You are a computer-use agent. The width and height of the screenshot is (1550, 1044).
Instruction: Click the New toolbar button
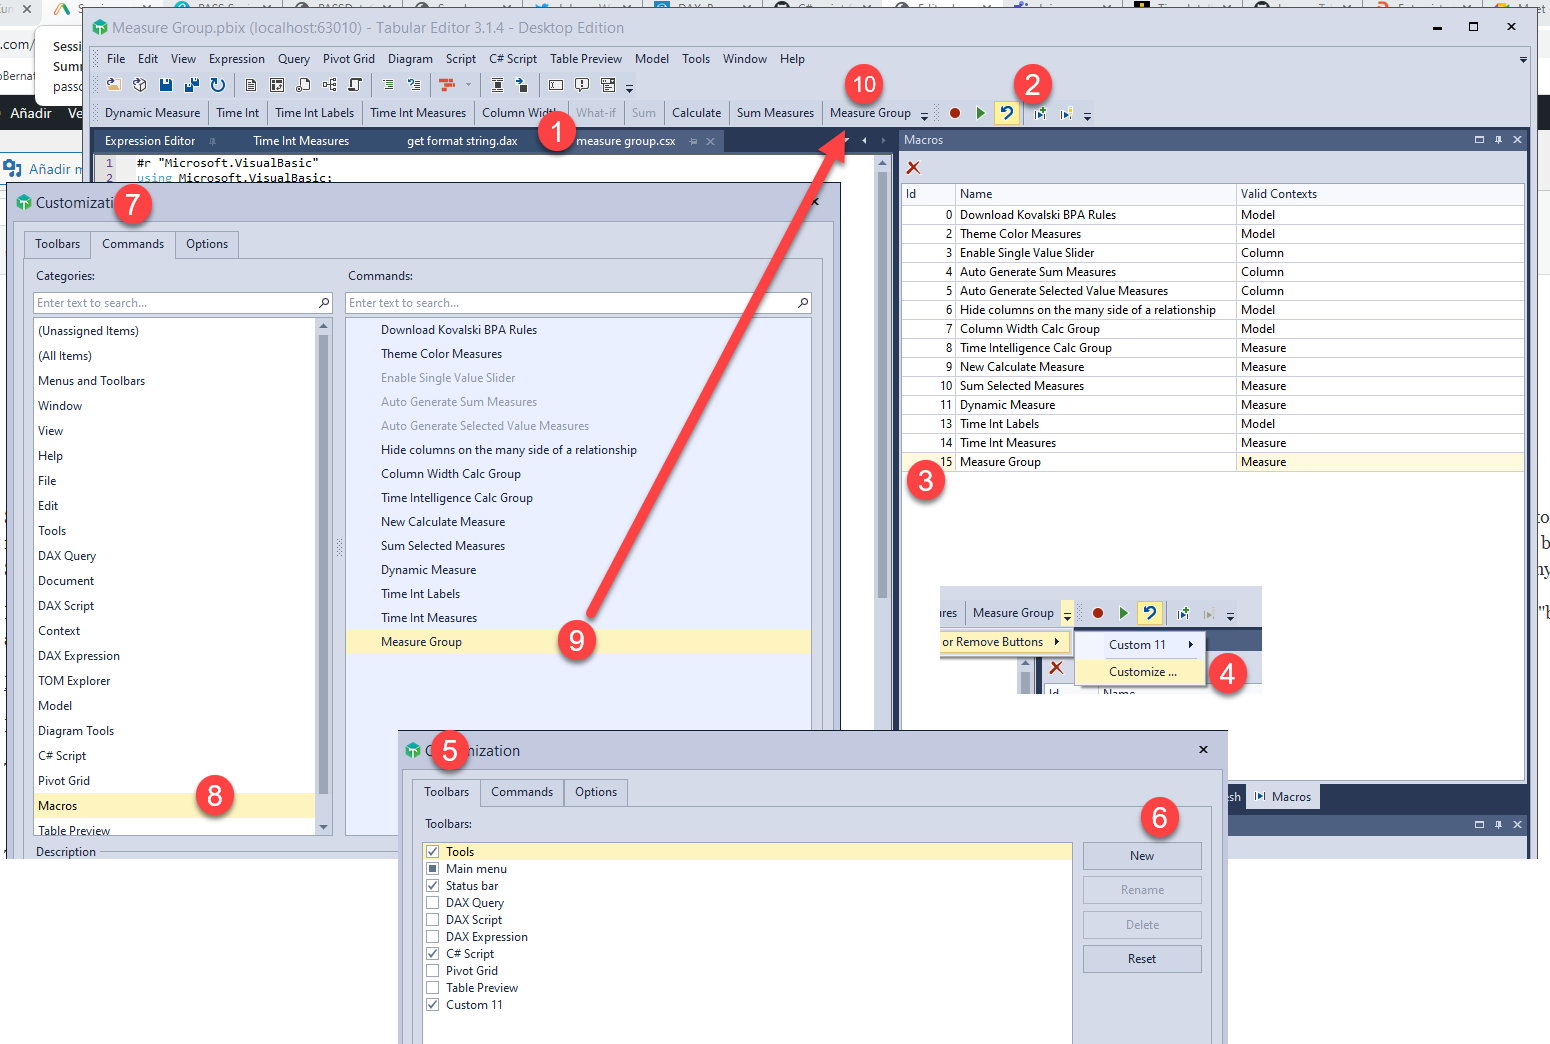[1142, 856]
